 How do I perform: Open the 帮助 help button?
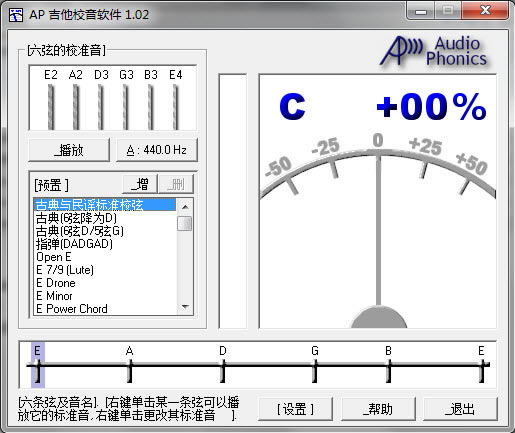pos(378,409)
